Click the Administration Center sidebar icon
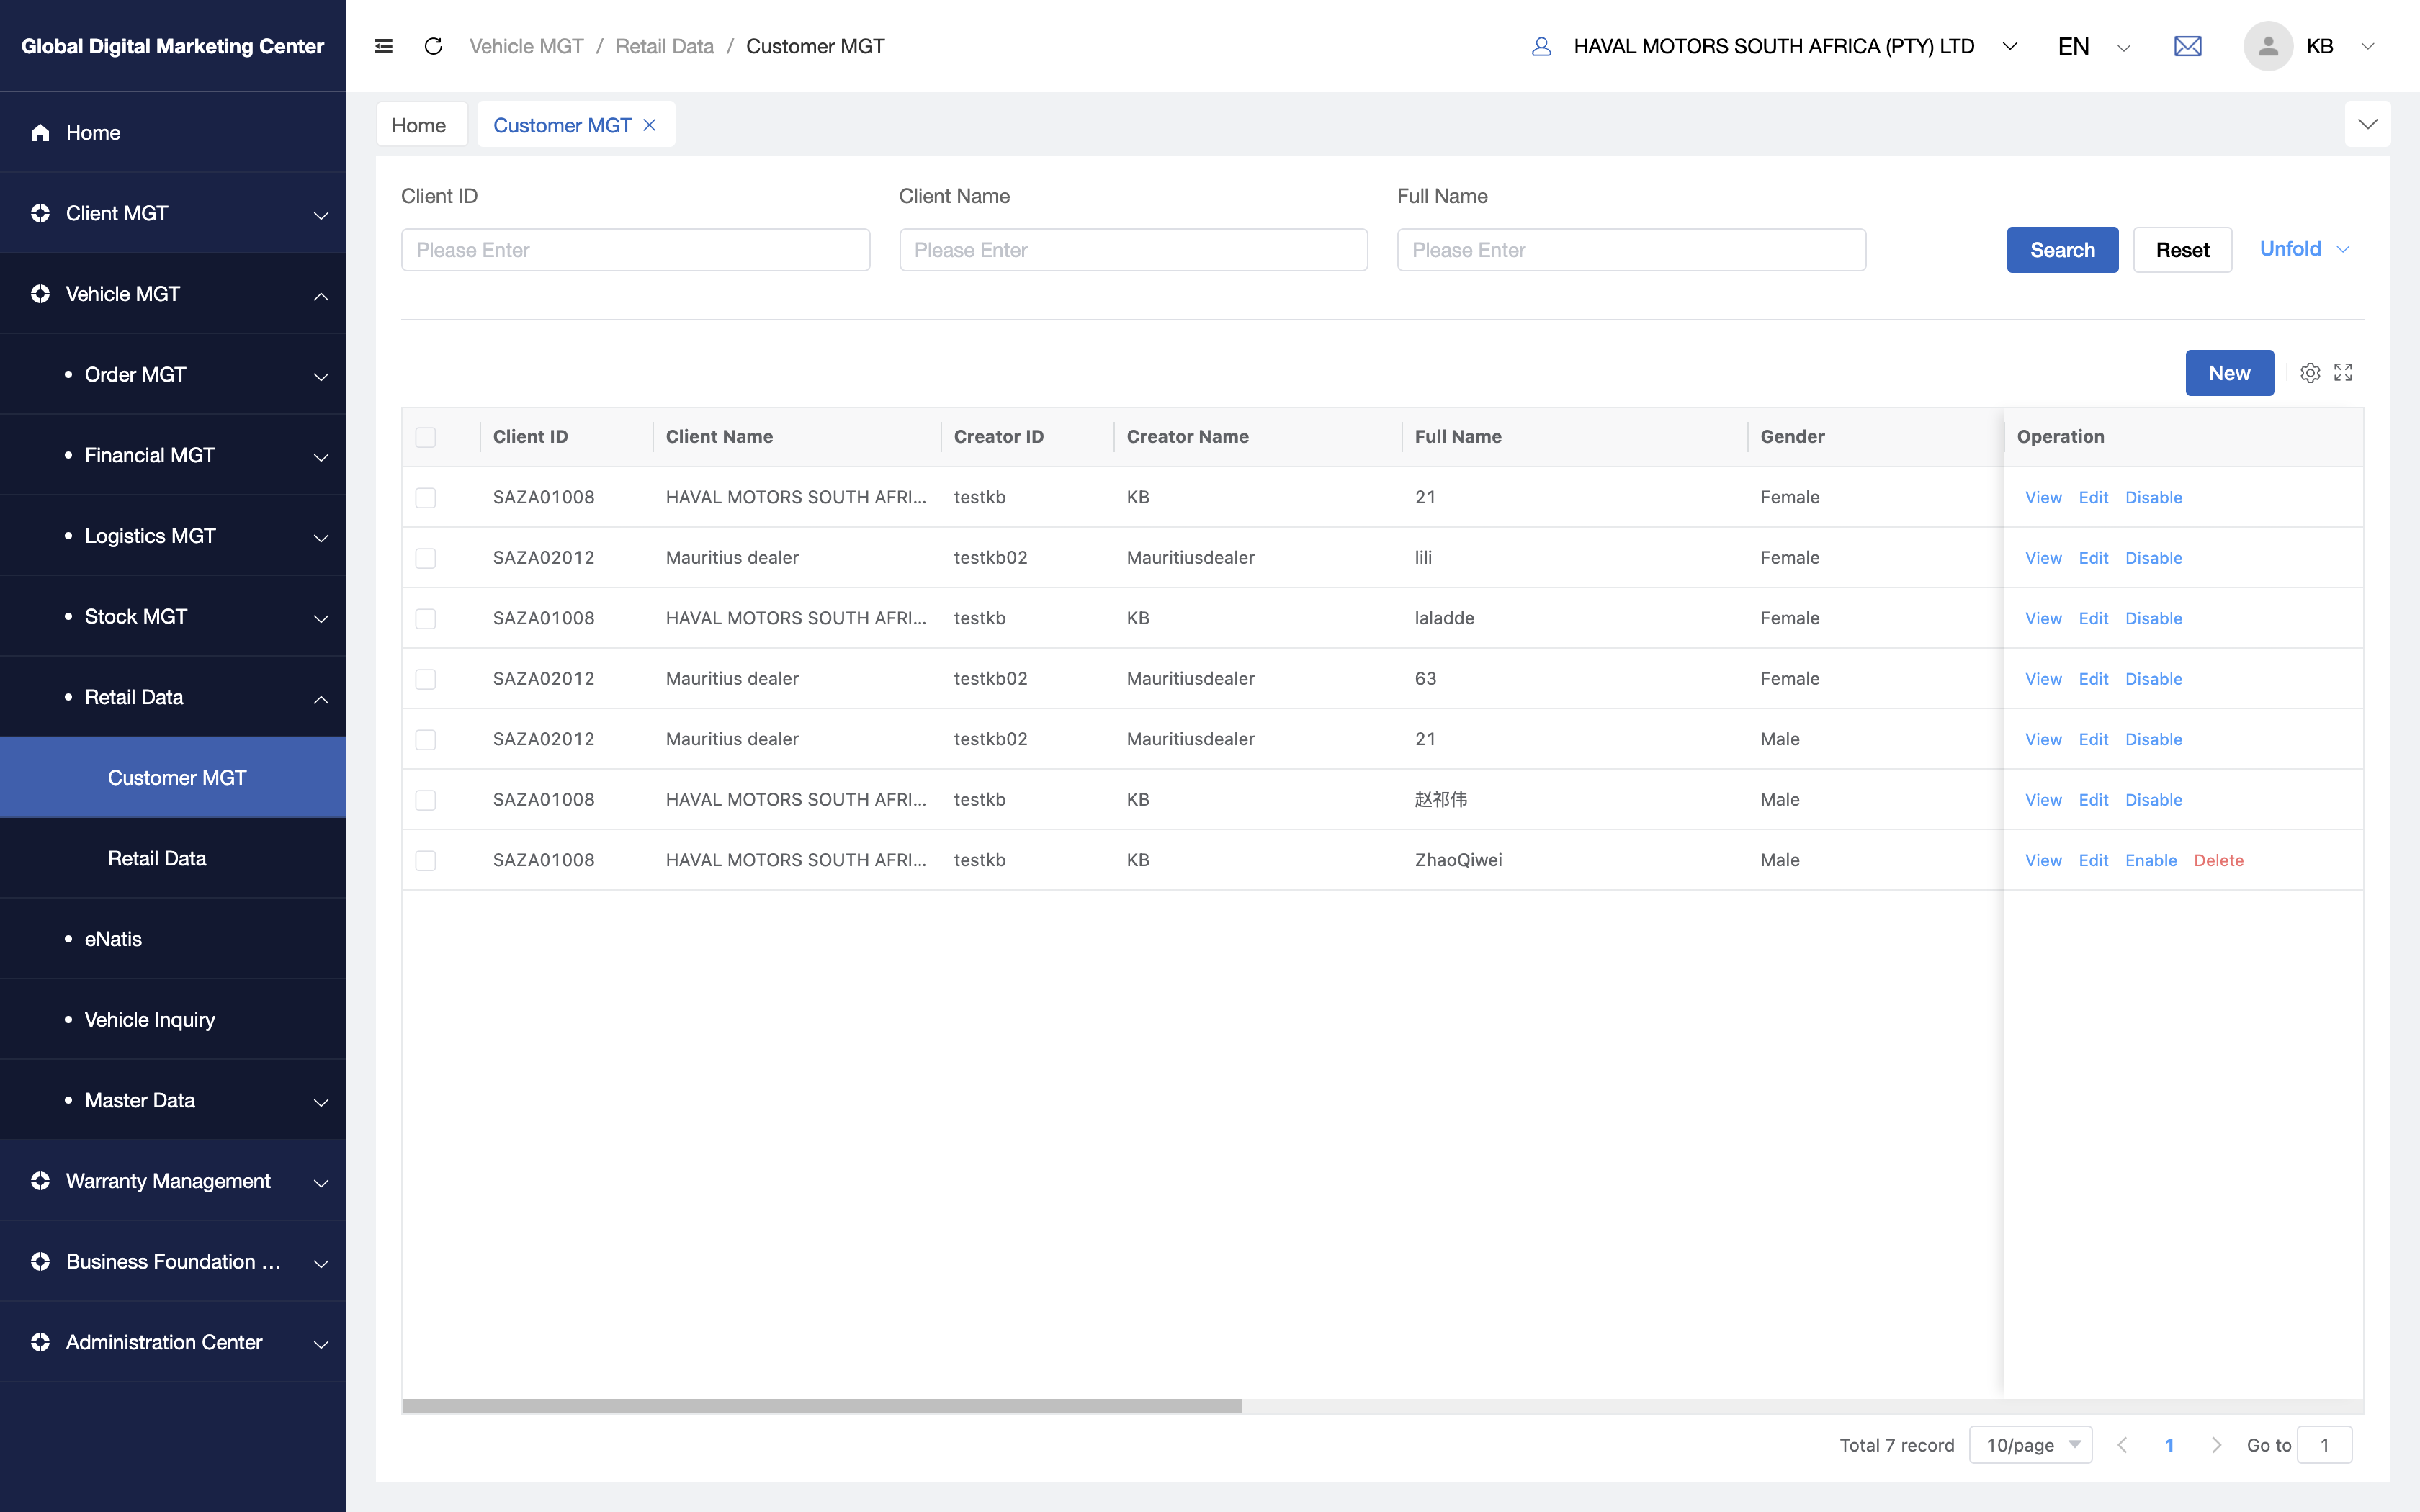2420x1512 pixels. coord(40,1343)
